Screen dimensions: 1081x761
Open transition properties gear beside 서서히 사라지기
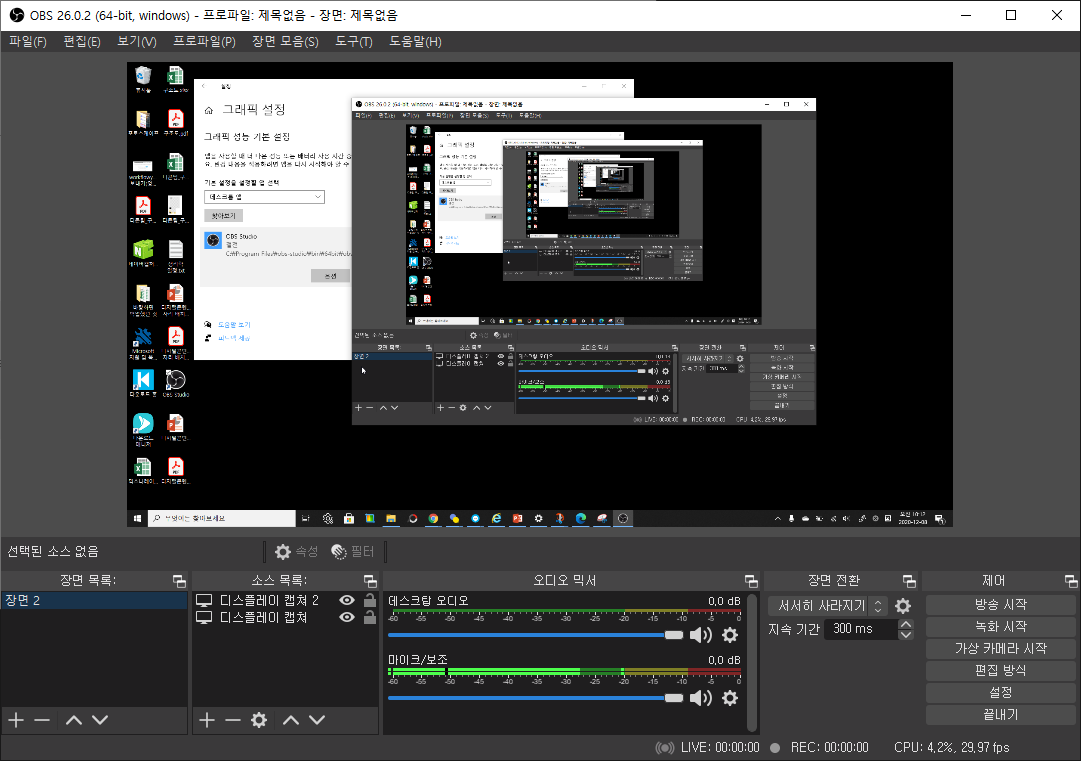903,606
